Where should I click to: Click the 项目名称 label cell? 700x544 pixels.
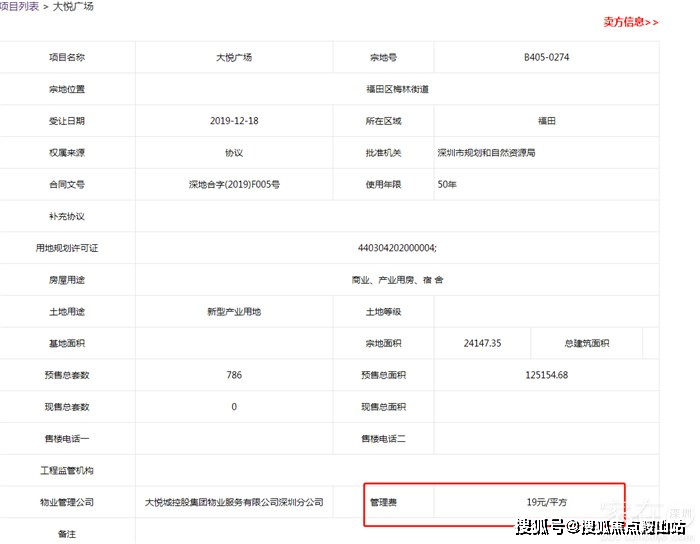pos(67,57)
